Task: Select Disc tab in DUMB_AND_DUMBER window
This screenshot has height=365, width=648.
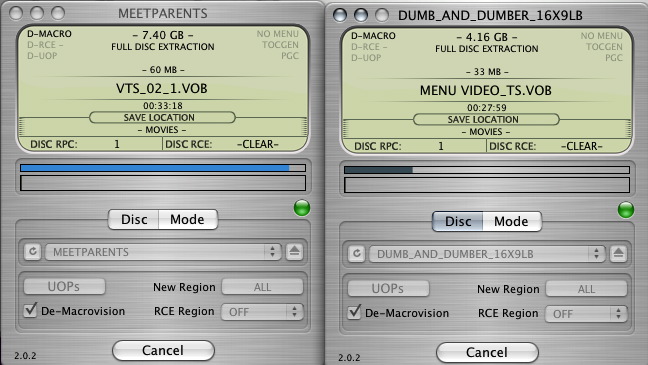Action: 458,221
